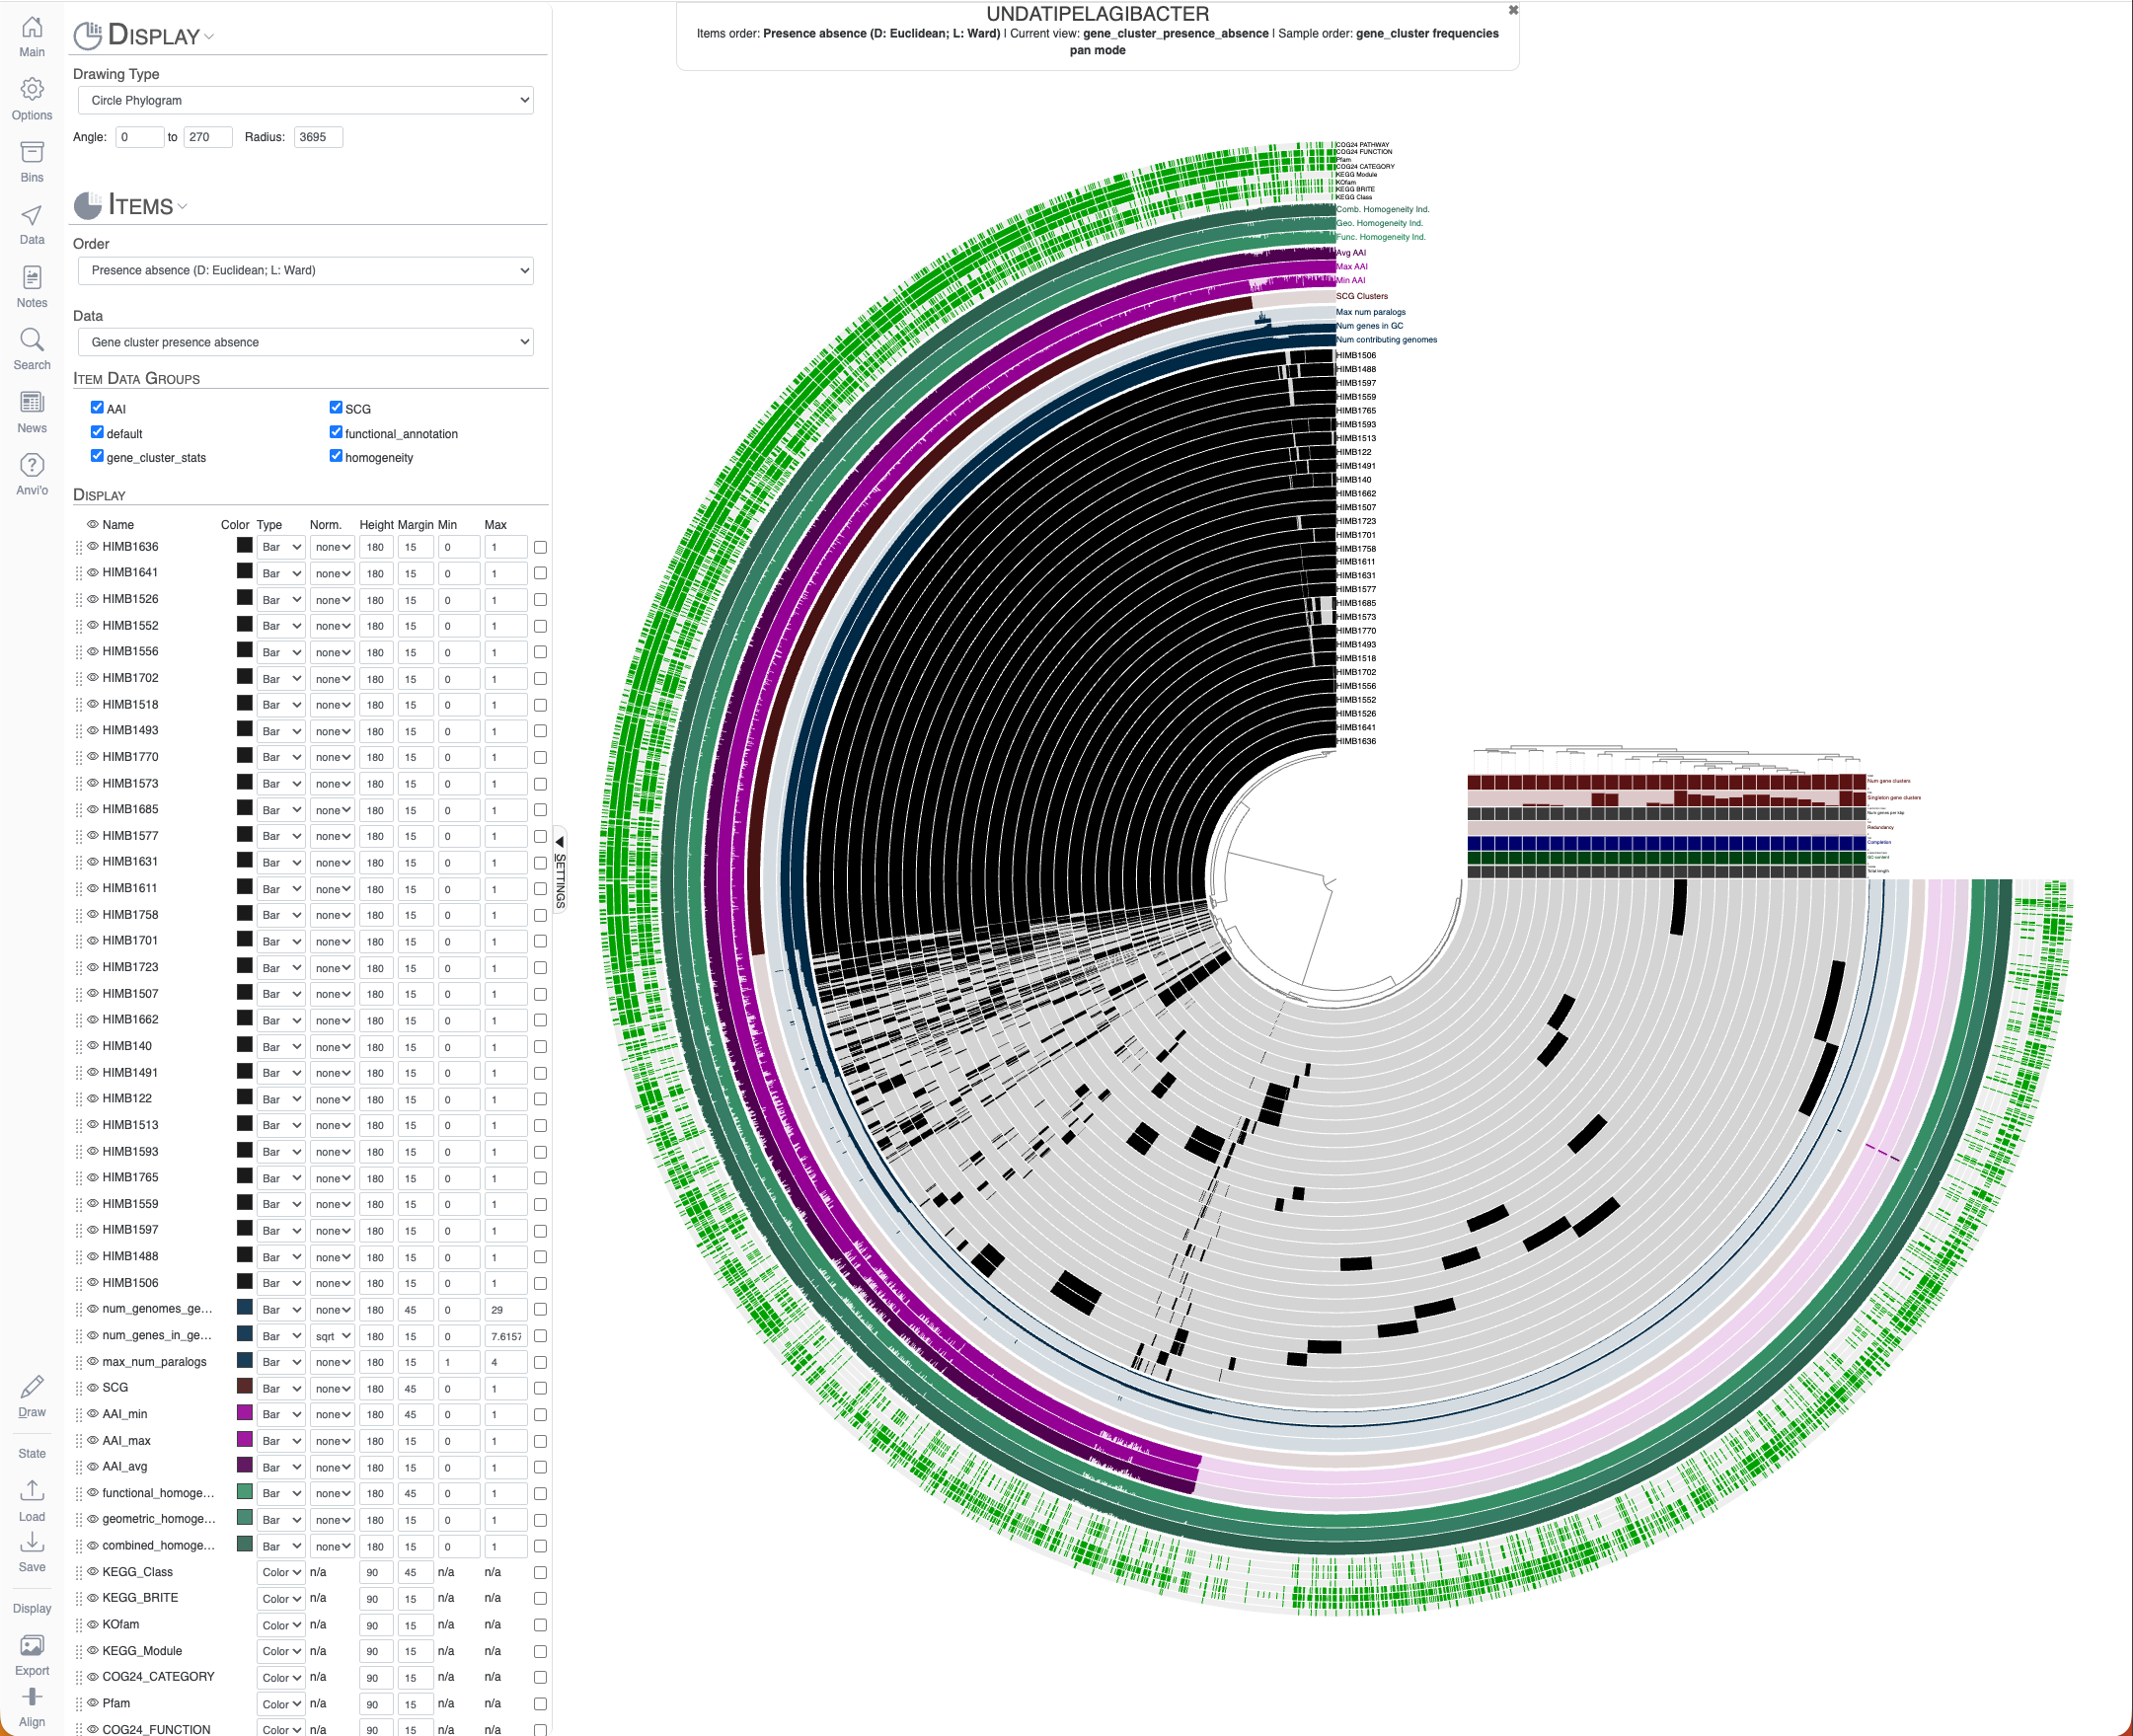2133x1736 pixels.
Task: Click the SCG layer color swatch
Action: click(x=244, y=1387)
